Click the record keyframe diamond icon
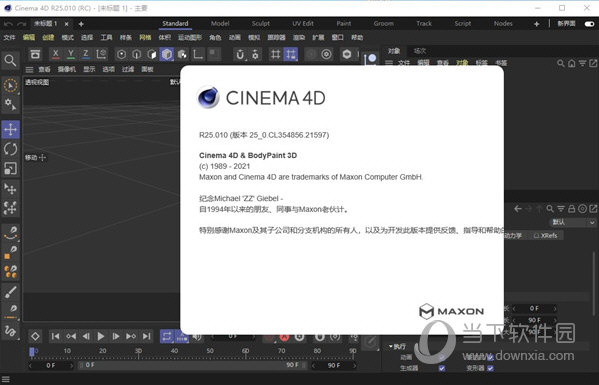599x385 pixels. coord(35,336)
